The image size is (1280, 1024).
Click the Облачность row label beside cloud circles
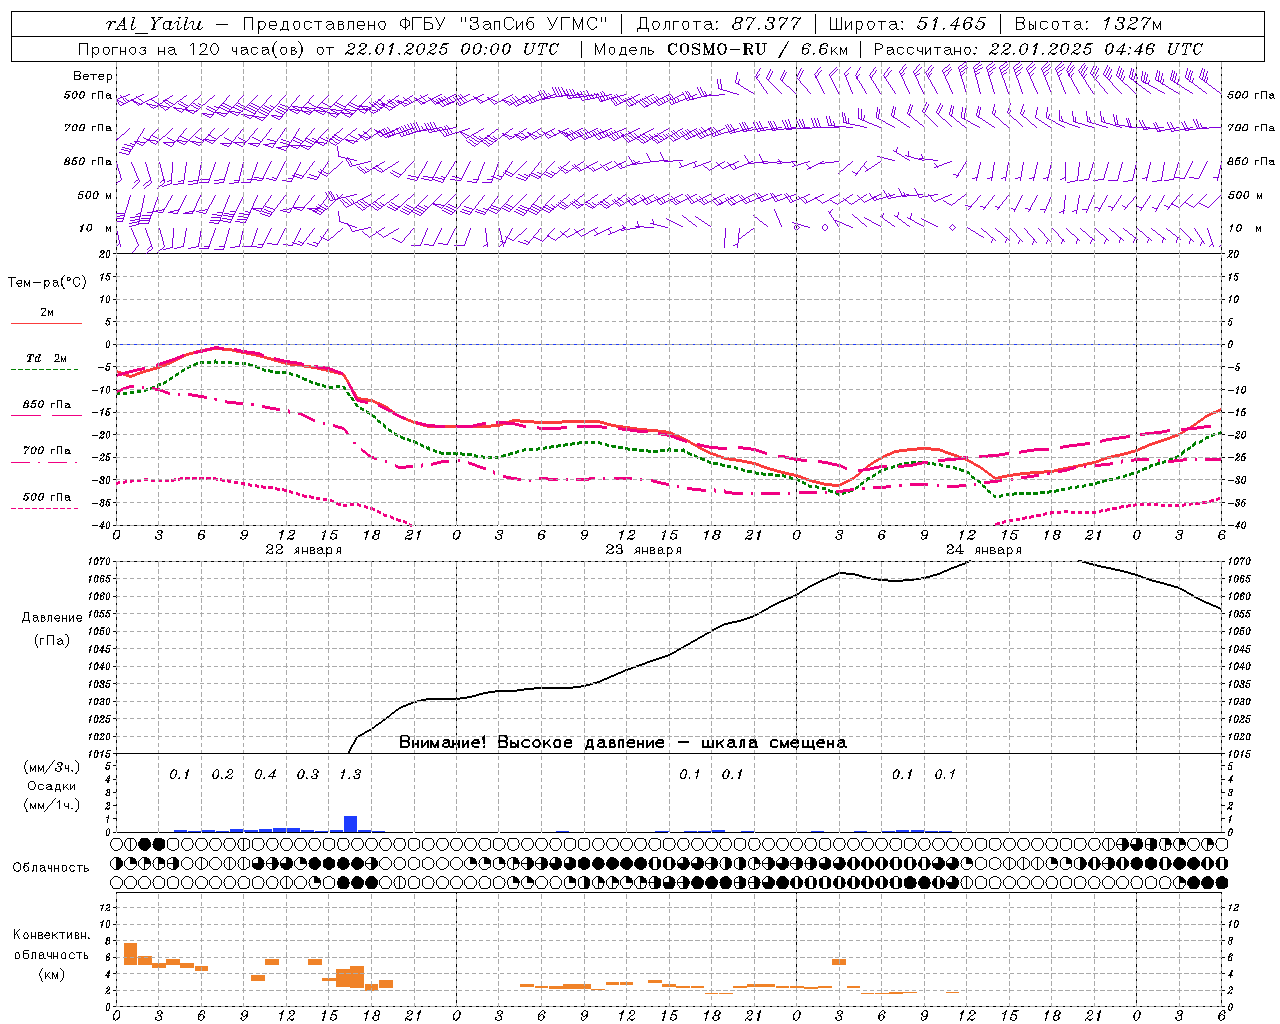coord(51,868)
